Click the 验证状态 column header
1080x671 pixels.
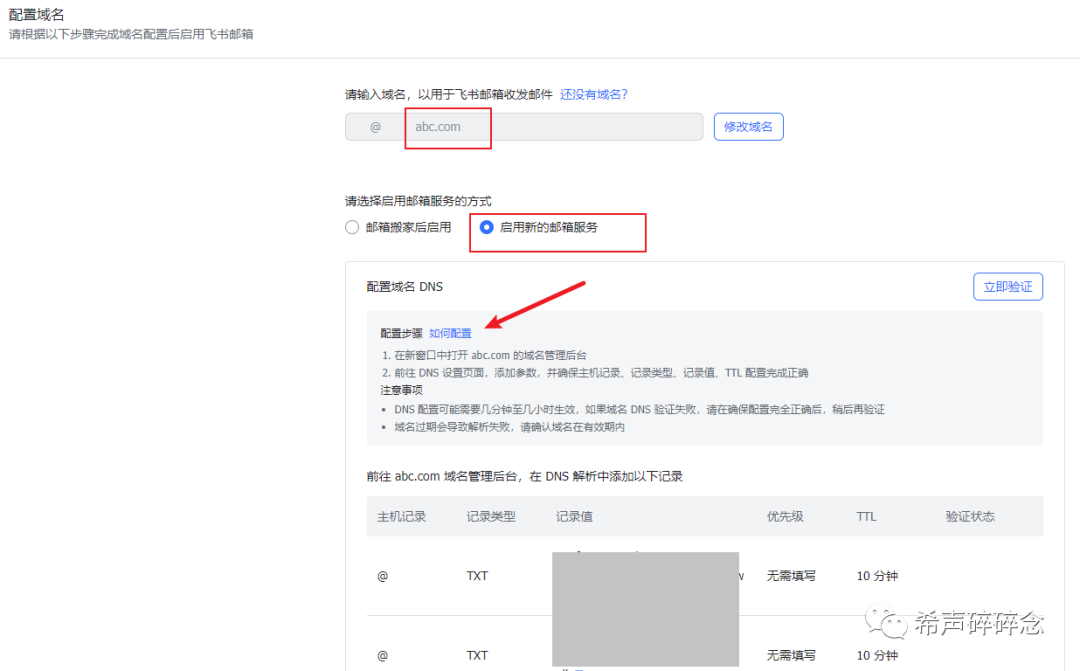968,516
